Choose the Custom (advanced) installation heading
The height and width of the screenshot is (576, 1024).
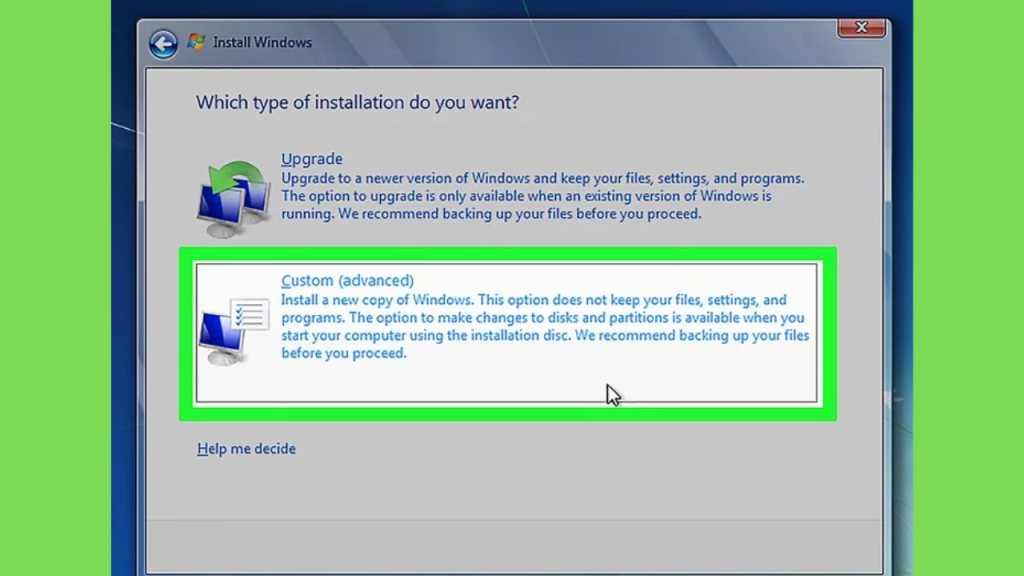347,280
